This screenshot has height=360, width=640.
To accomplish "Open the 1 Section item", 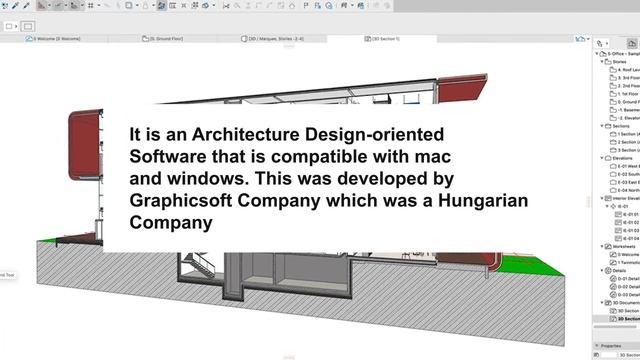I will click(x=624, y=134).
